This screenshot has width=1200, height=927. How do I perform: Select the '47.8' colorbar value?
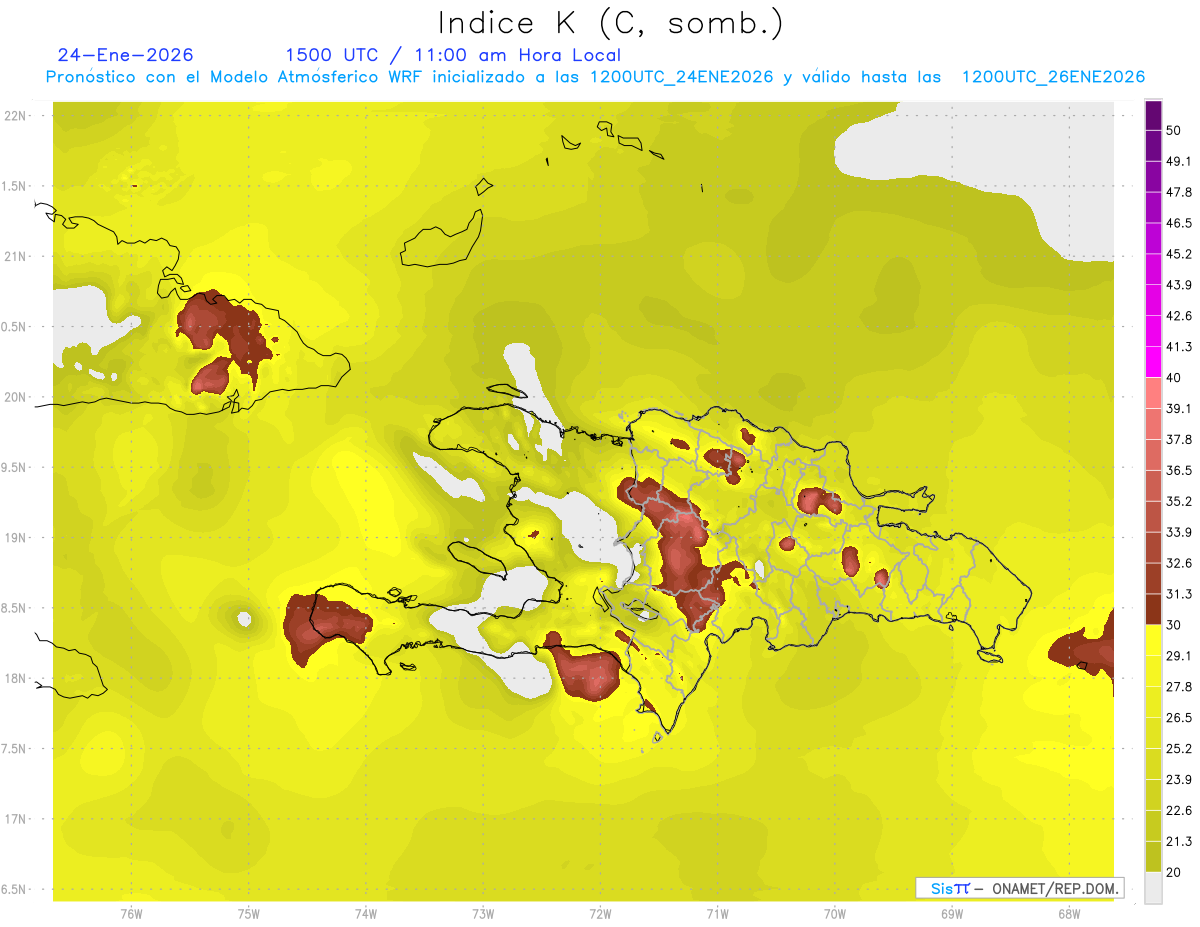click(x=1179, y=192)
